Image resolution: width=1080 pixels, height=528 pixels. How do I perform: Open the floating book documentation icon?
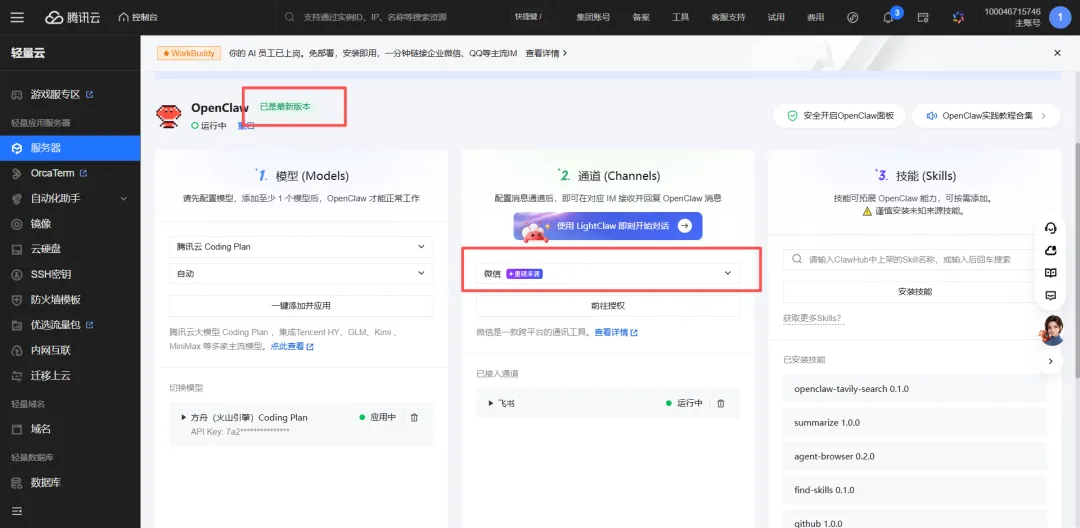click(1050, 273)
